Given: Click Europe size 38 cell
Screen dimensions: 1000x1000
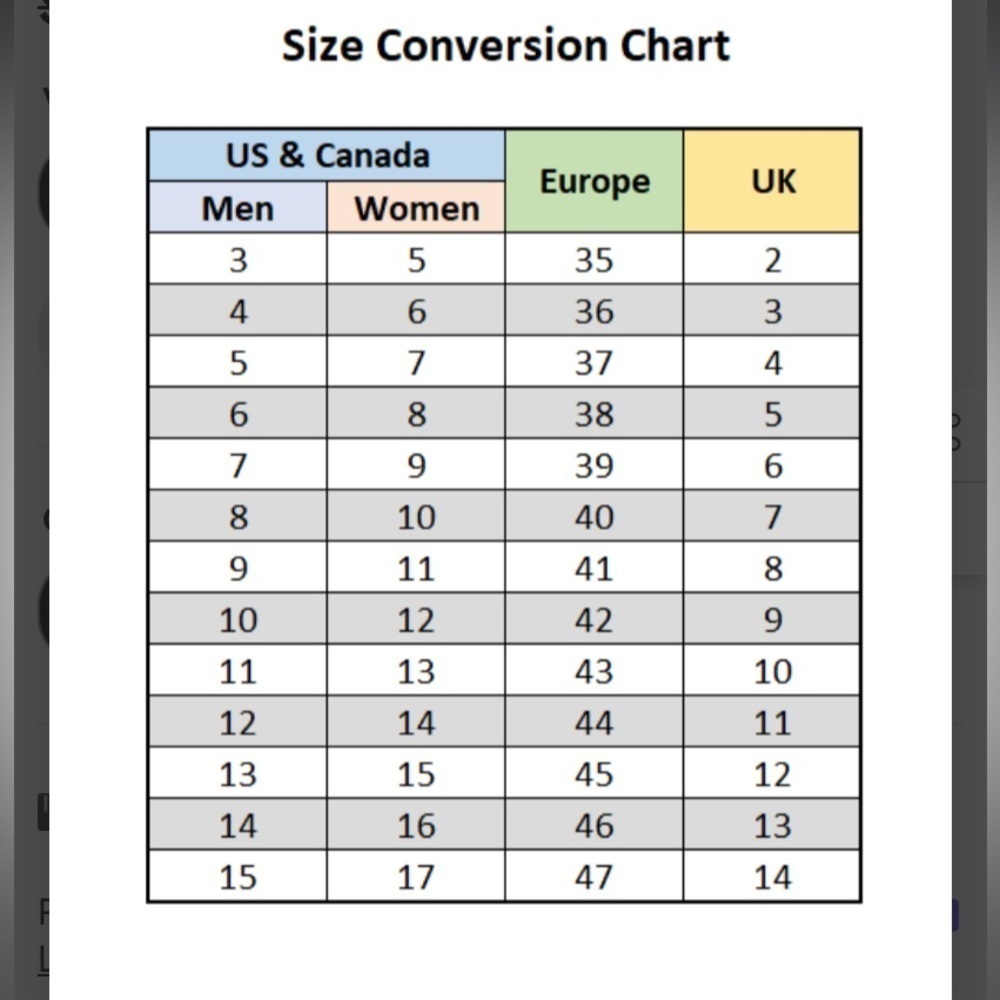Looking at the screenshot, I should click(x=594, y=413).
